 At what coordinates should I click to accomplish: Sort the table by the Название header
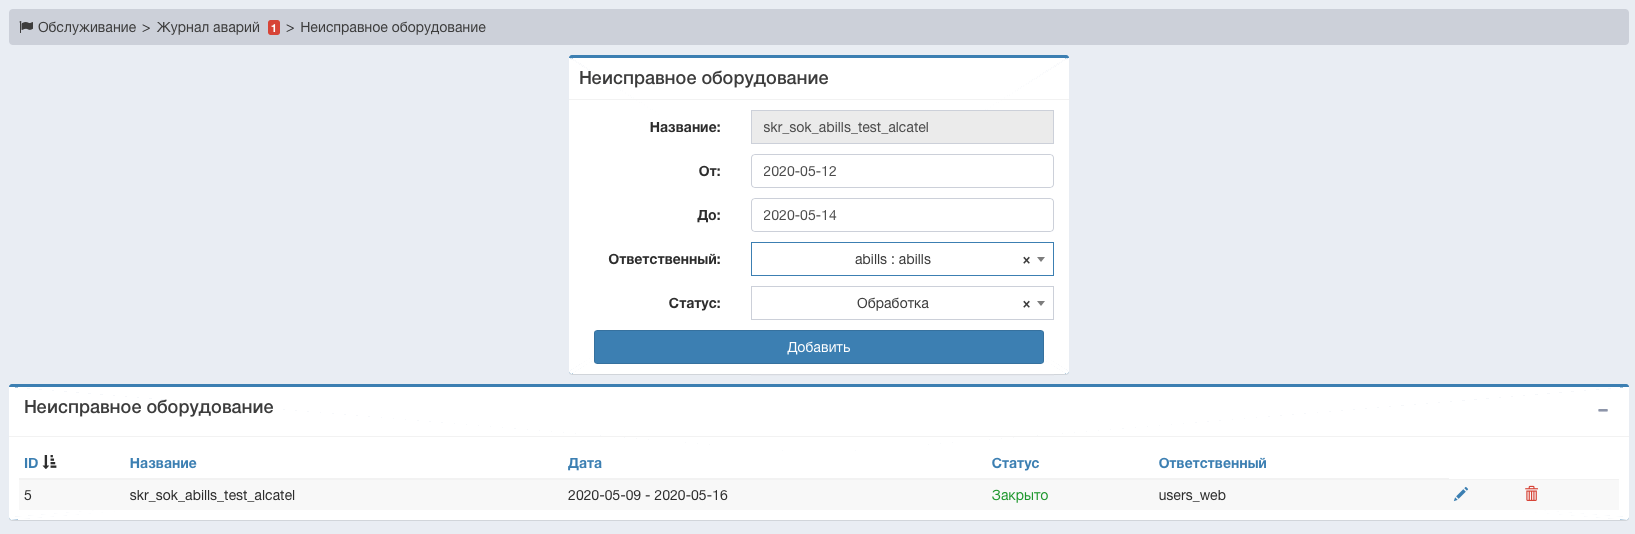click(x=163, y=463)
